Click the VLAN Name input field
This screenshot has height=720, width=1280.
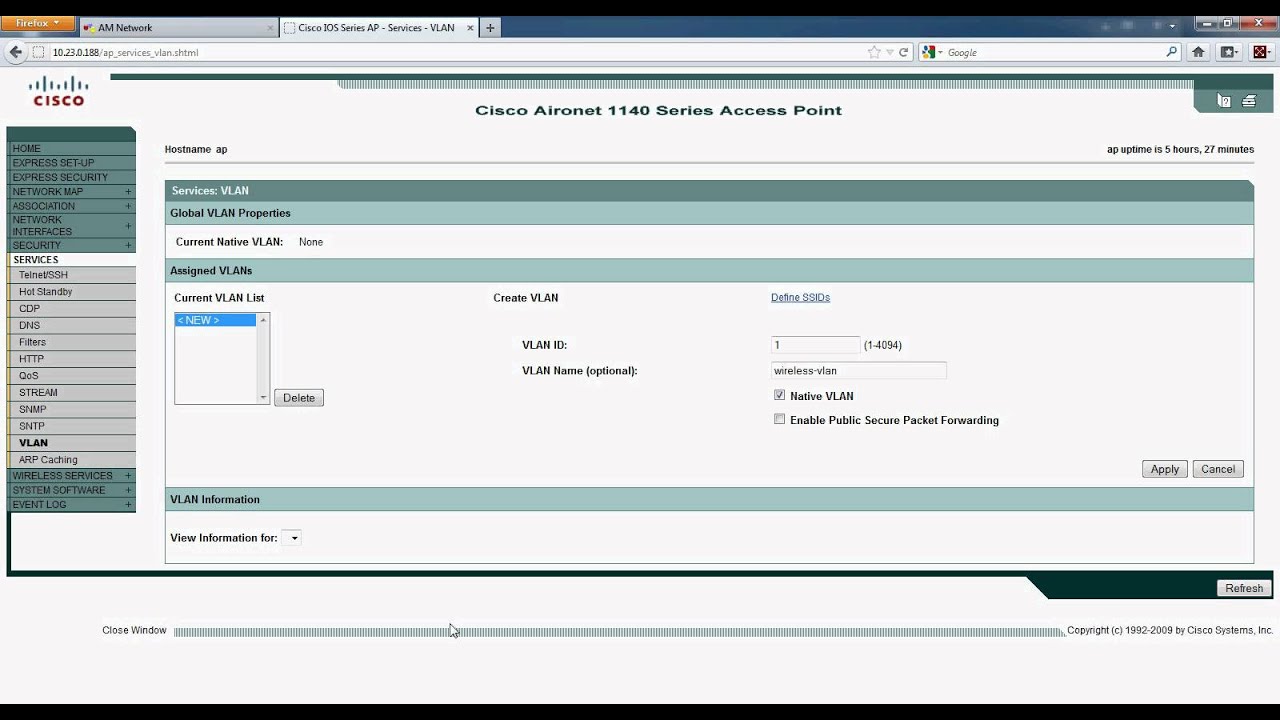858,371
